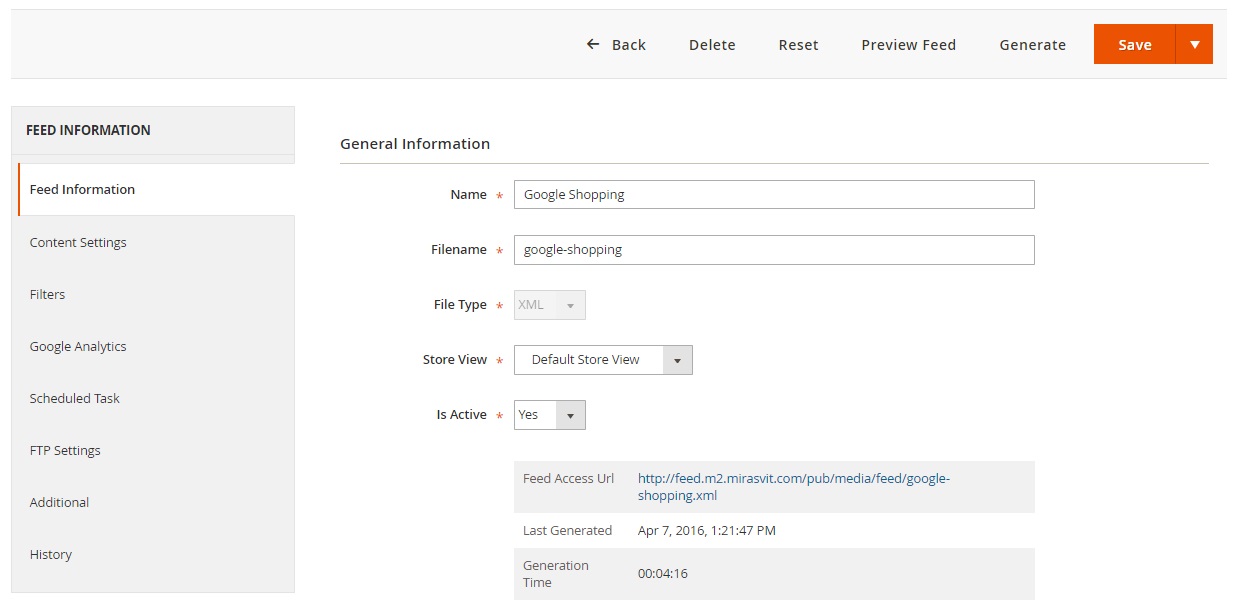Focus the Filename input field

point(774,250)
